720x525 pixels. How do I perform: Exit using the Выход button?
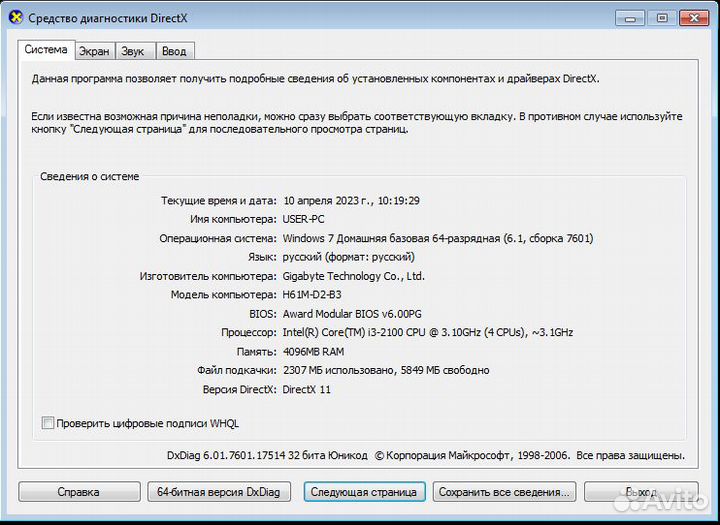641,492
